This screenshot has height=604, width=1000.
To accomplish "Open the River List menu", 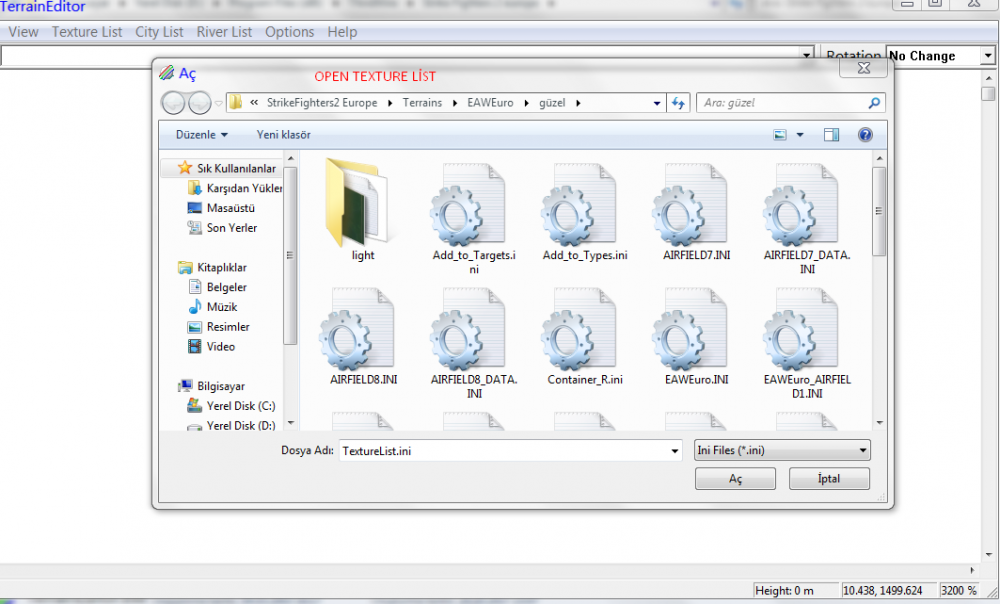I will 224,32.
